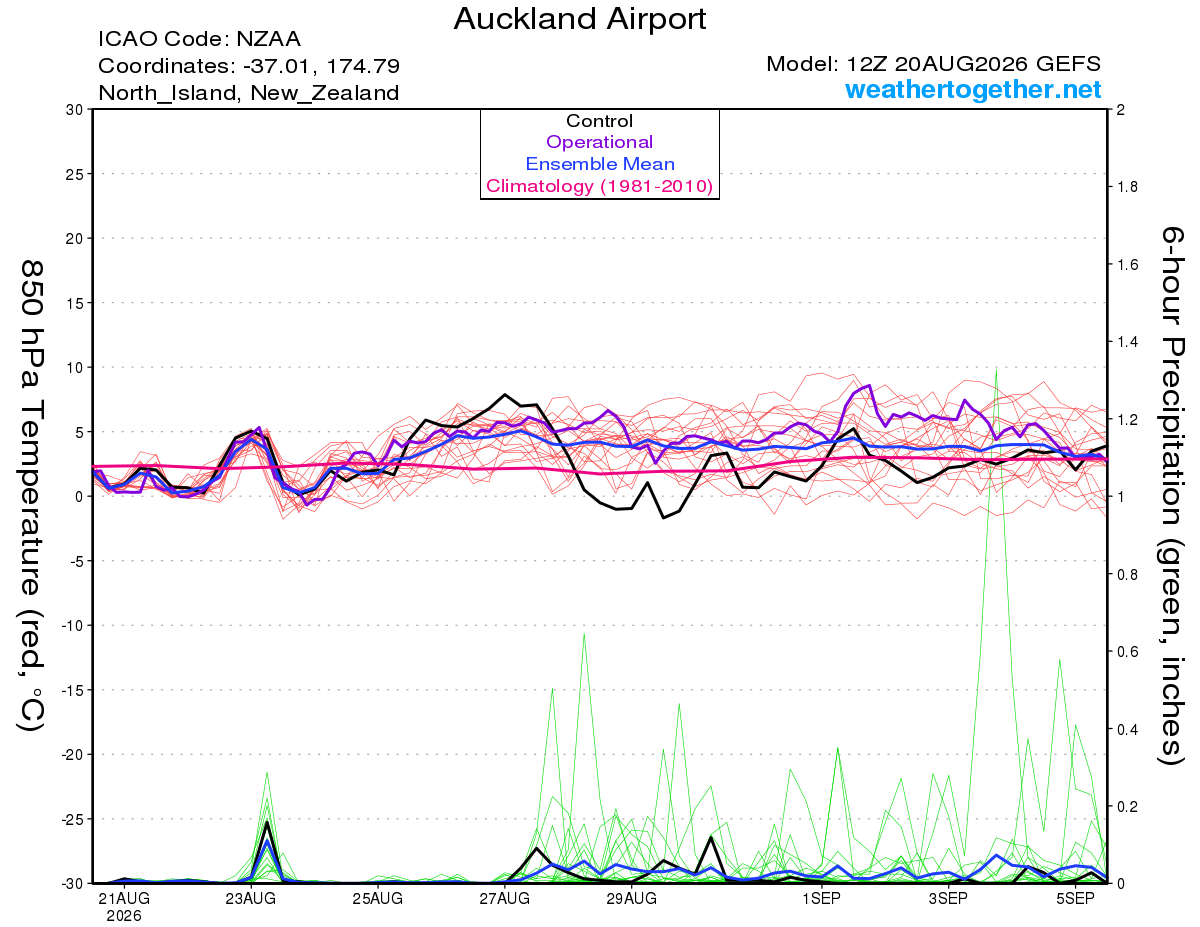Screen dimensions: 1200x927
Task: Click the tallest green precipitation spike near 3SEP
Action: click(x=996, y=370)
